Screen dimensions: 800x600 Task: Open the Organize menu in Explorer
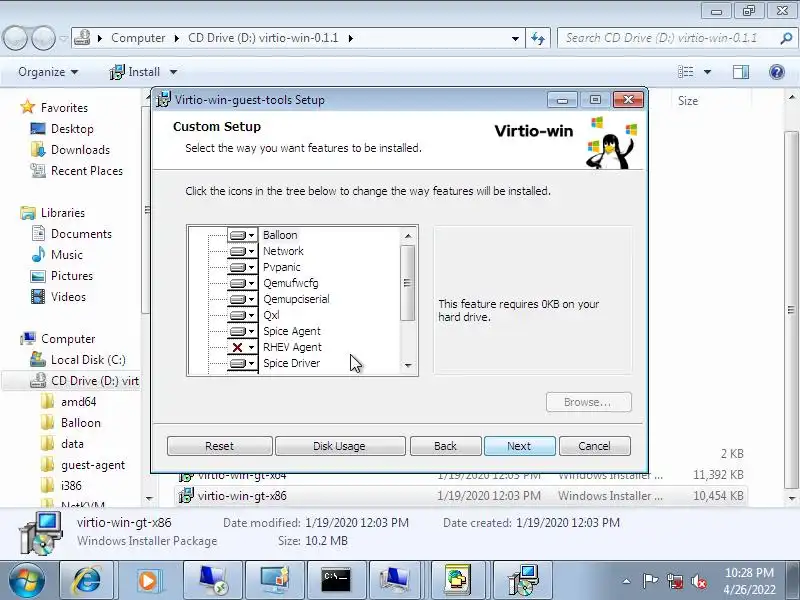(x=48, y=72)
